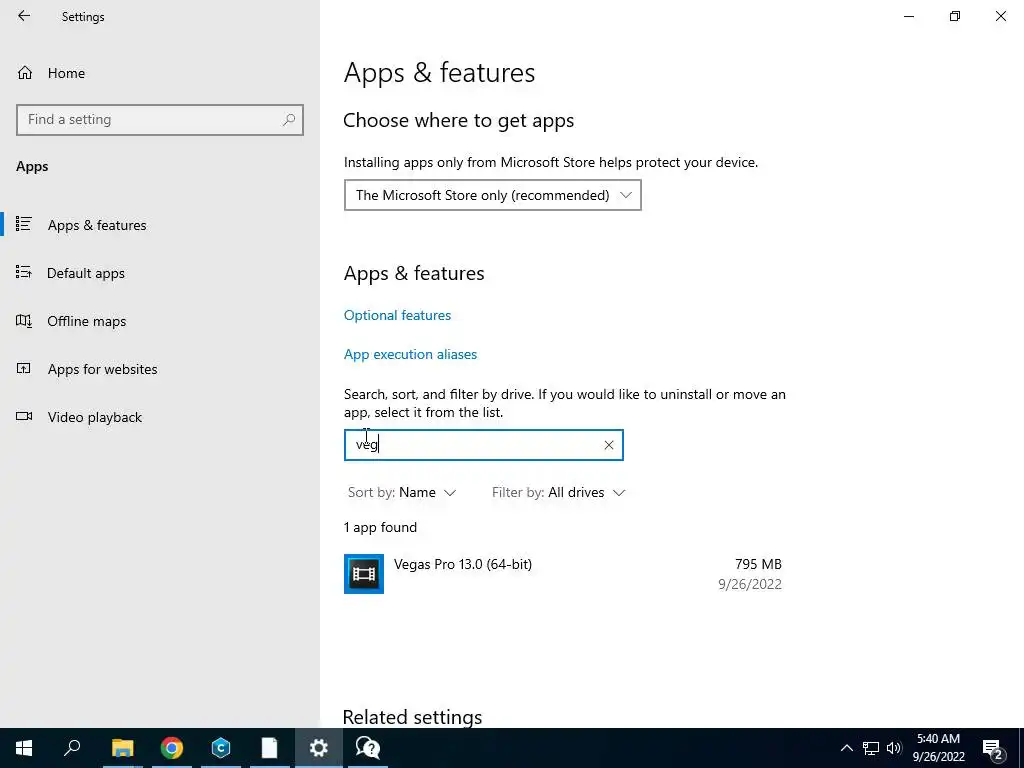Click the 9/26/2022 install date of Vegas Pro
Screen dimensions: 1024x768
coord(750,584)
